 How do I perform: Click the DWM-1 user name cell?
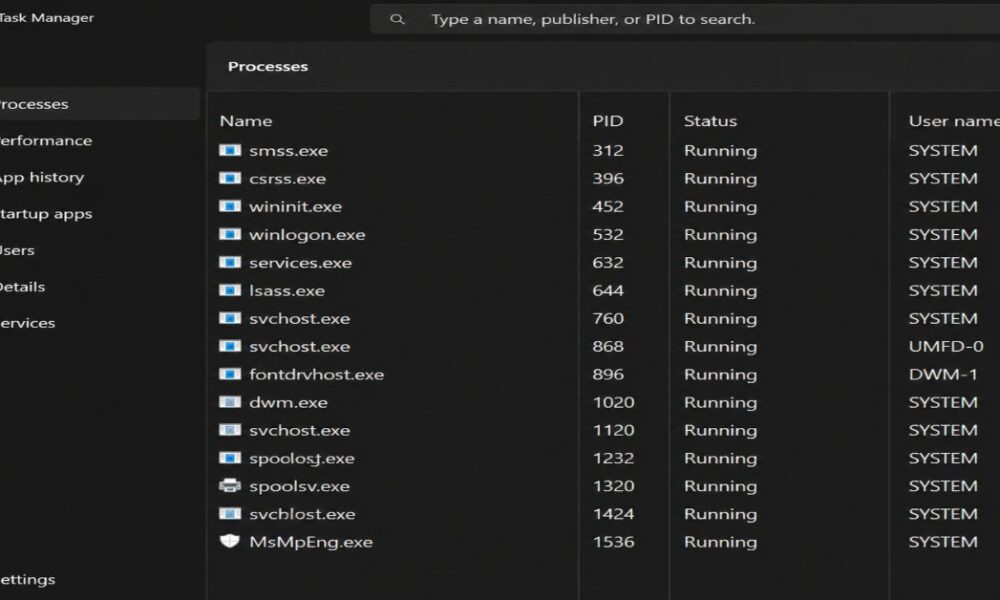pos(943,374)
